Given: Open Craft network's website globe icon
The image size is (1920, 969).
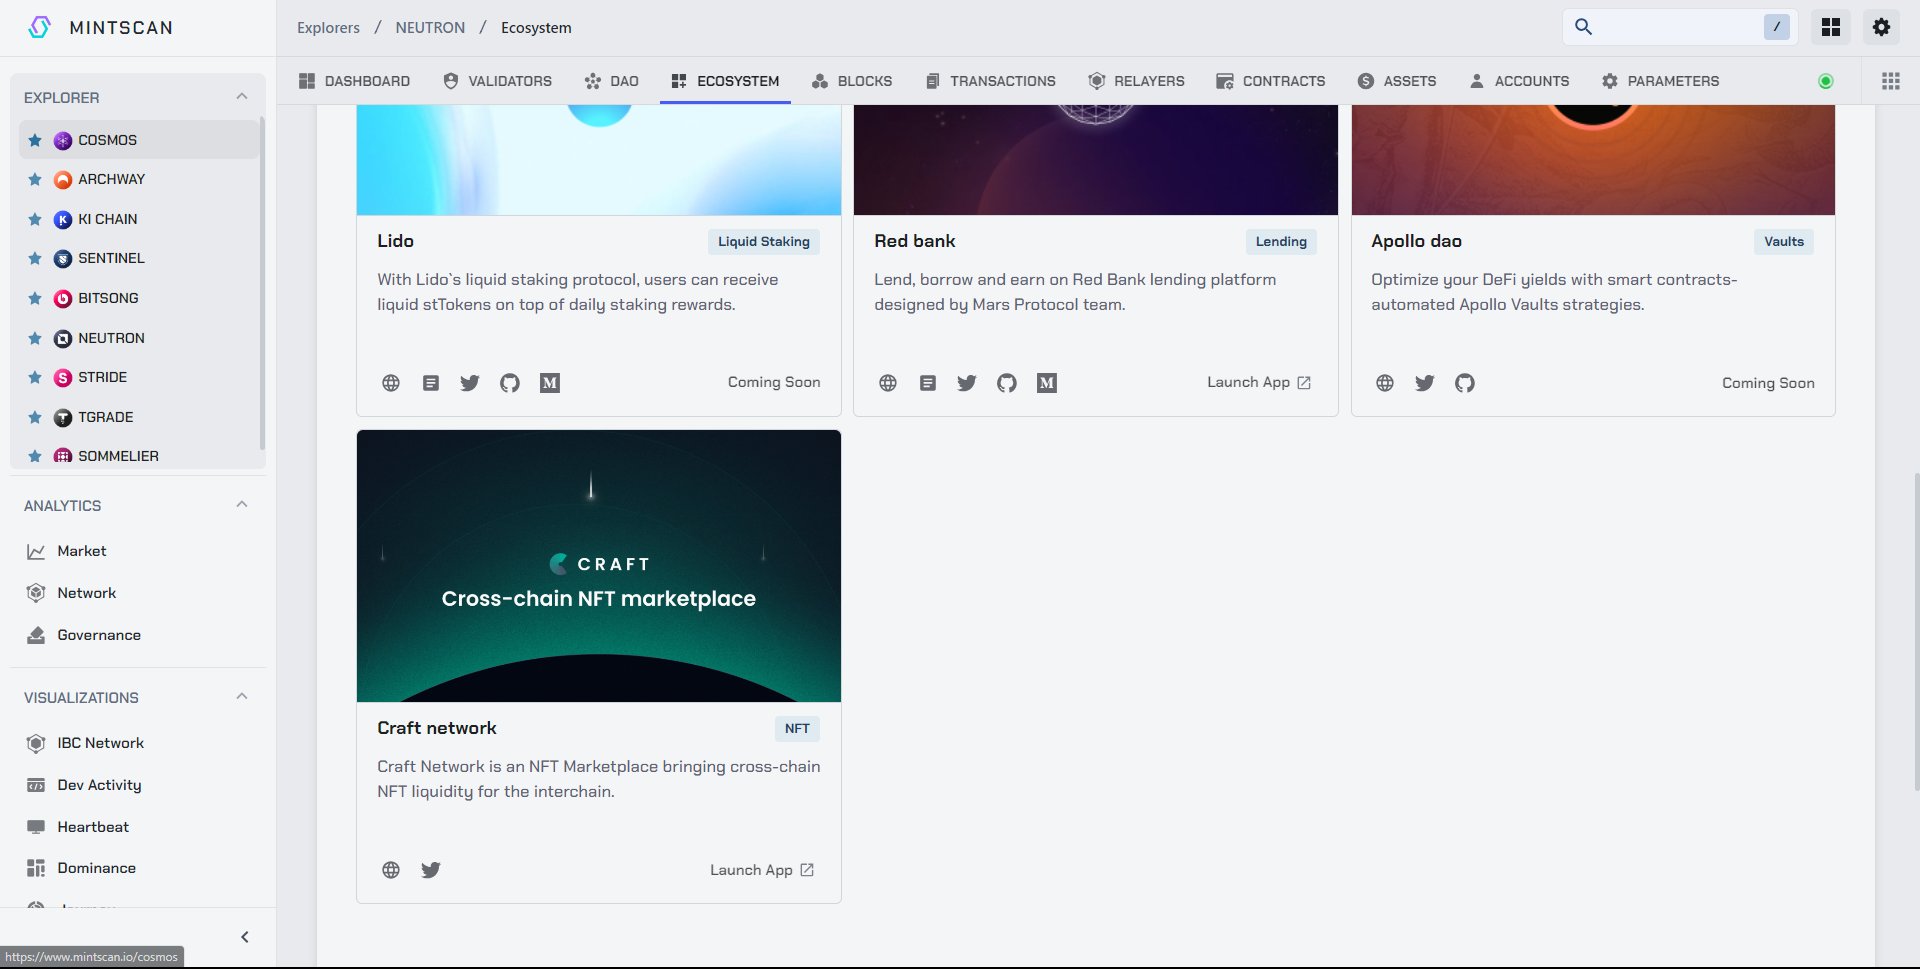Looking at the screenshot, I should (x=391, y=870).
